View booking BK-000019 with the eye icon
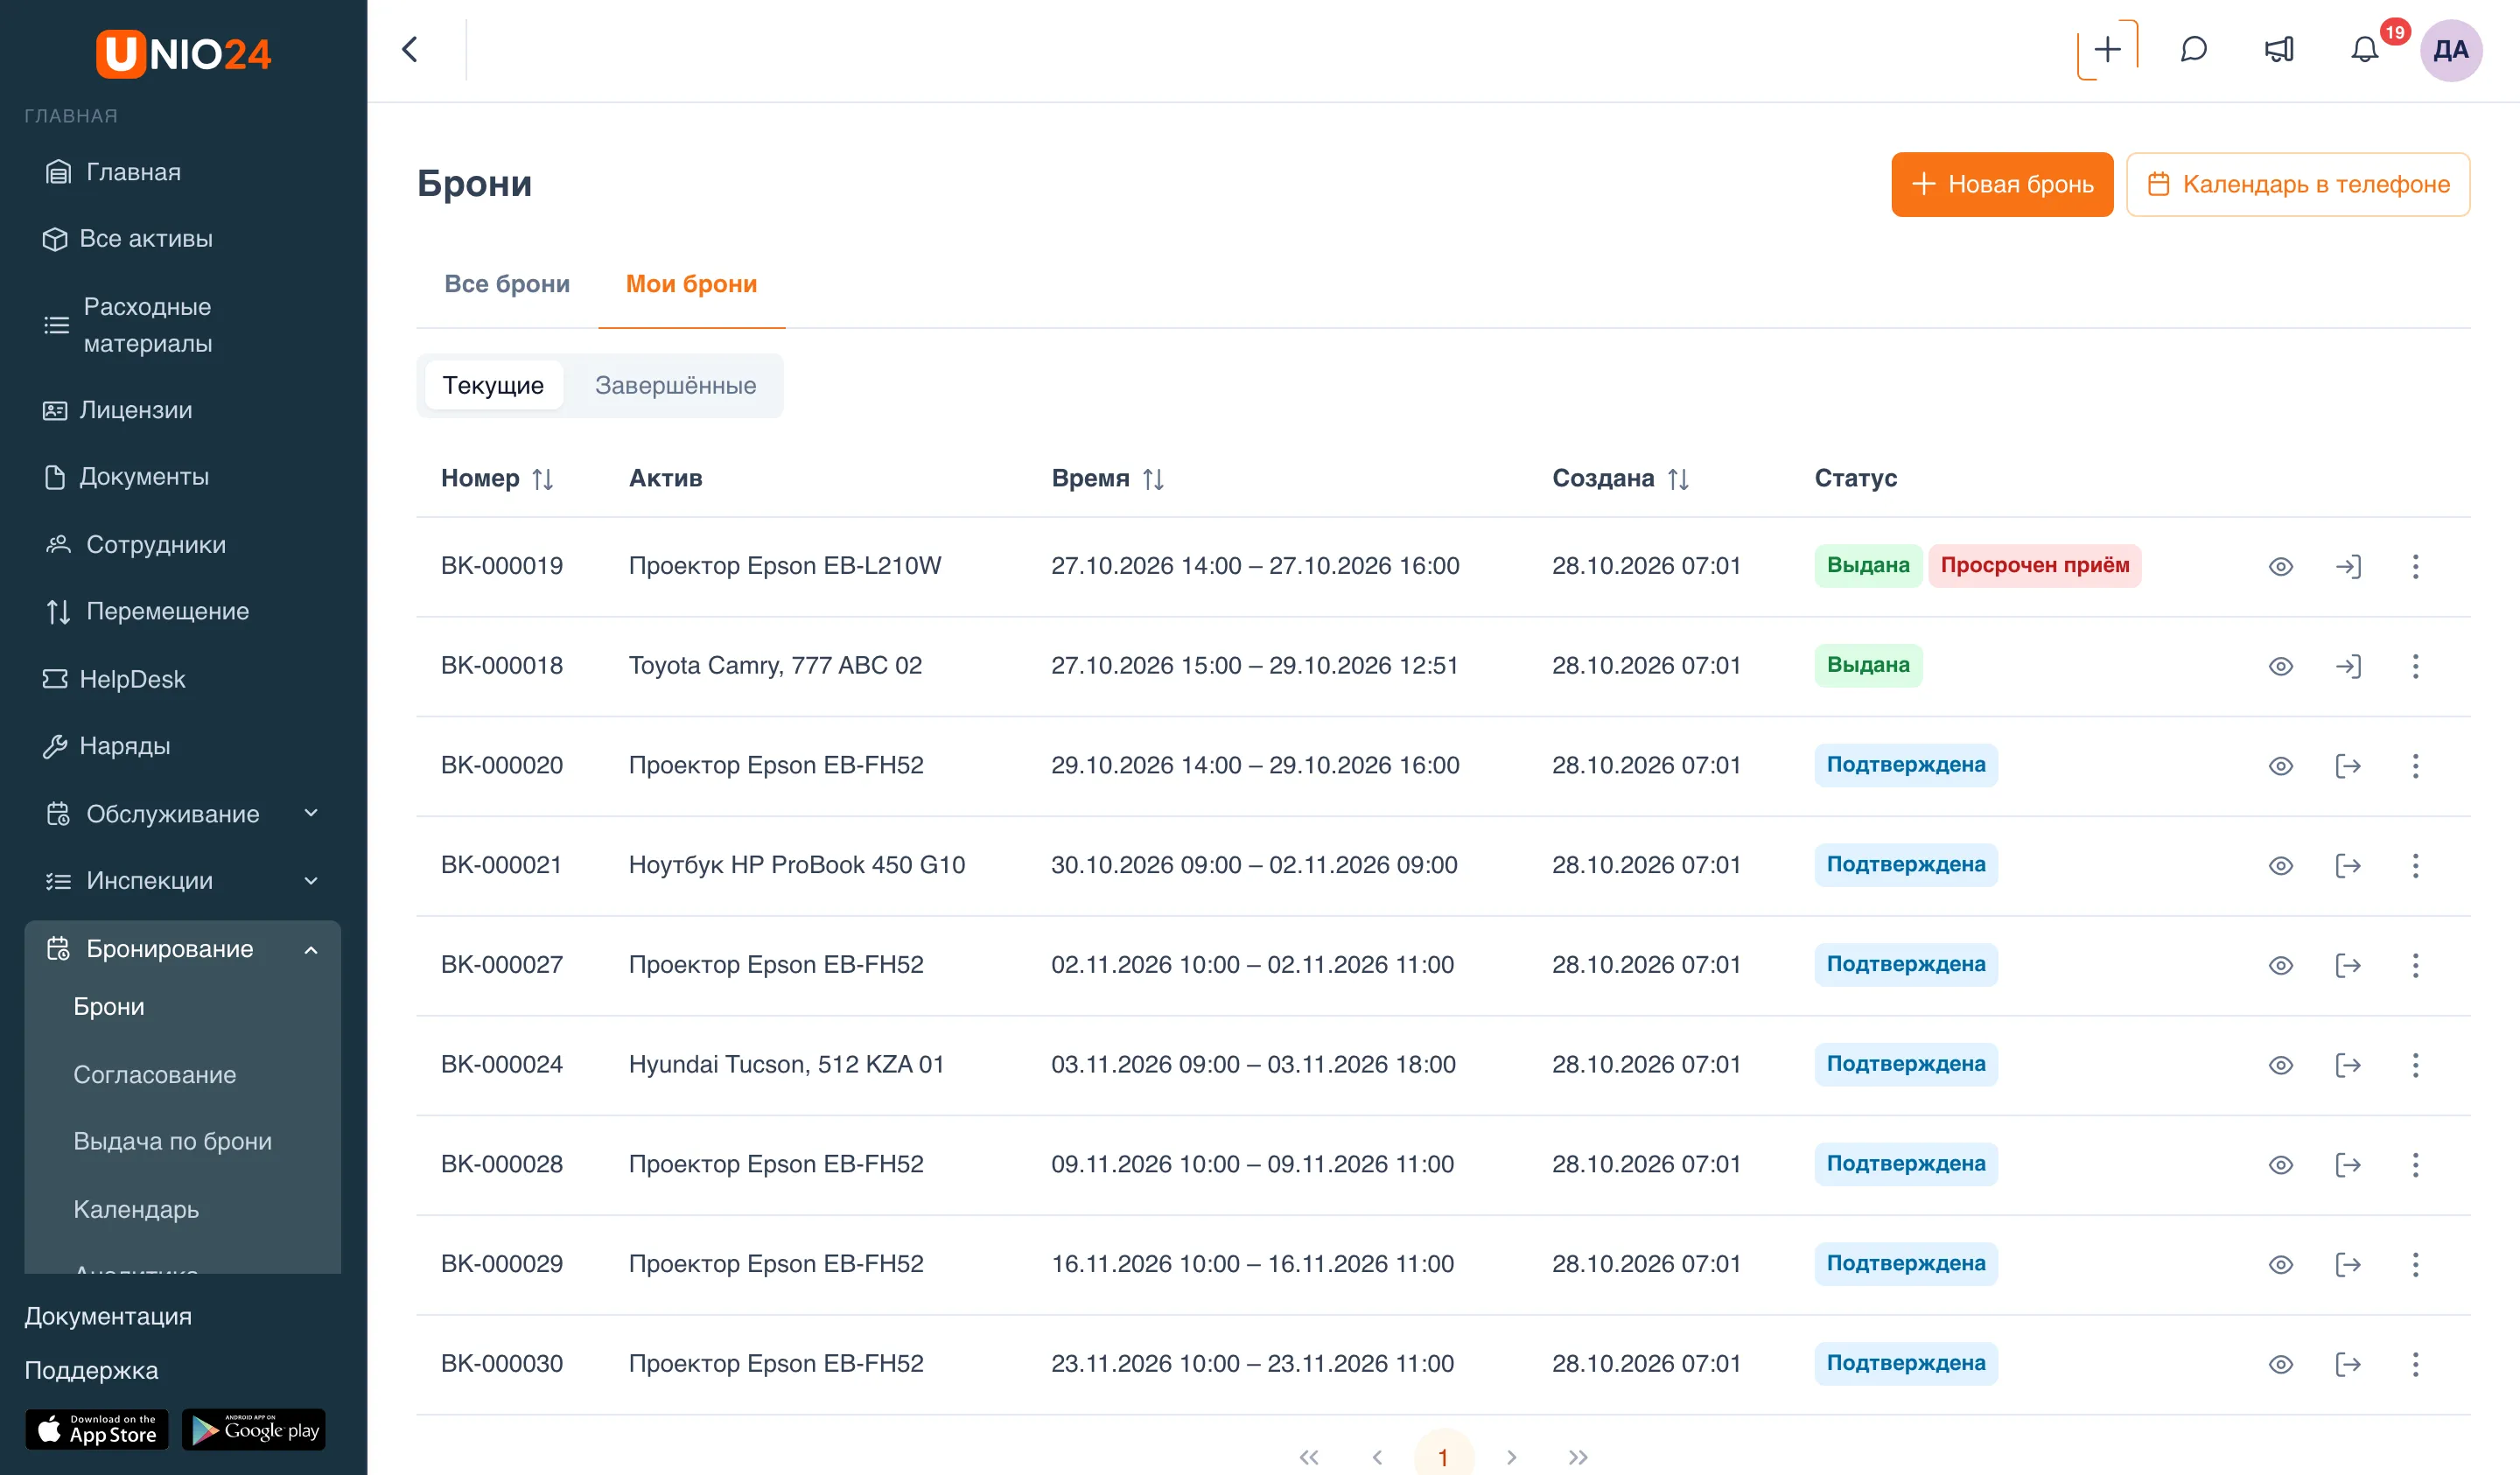Screen dimensions: 2520x1475 click(x=2280, y=567)
